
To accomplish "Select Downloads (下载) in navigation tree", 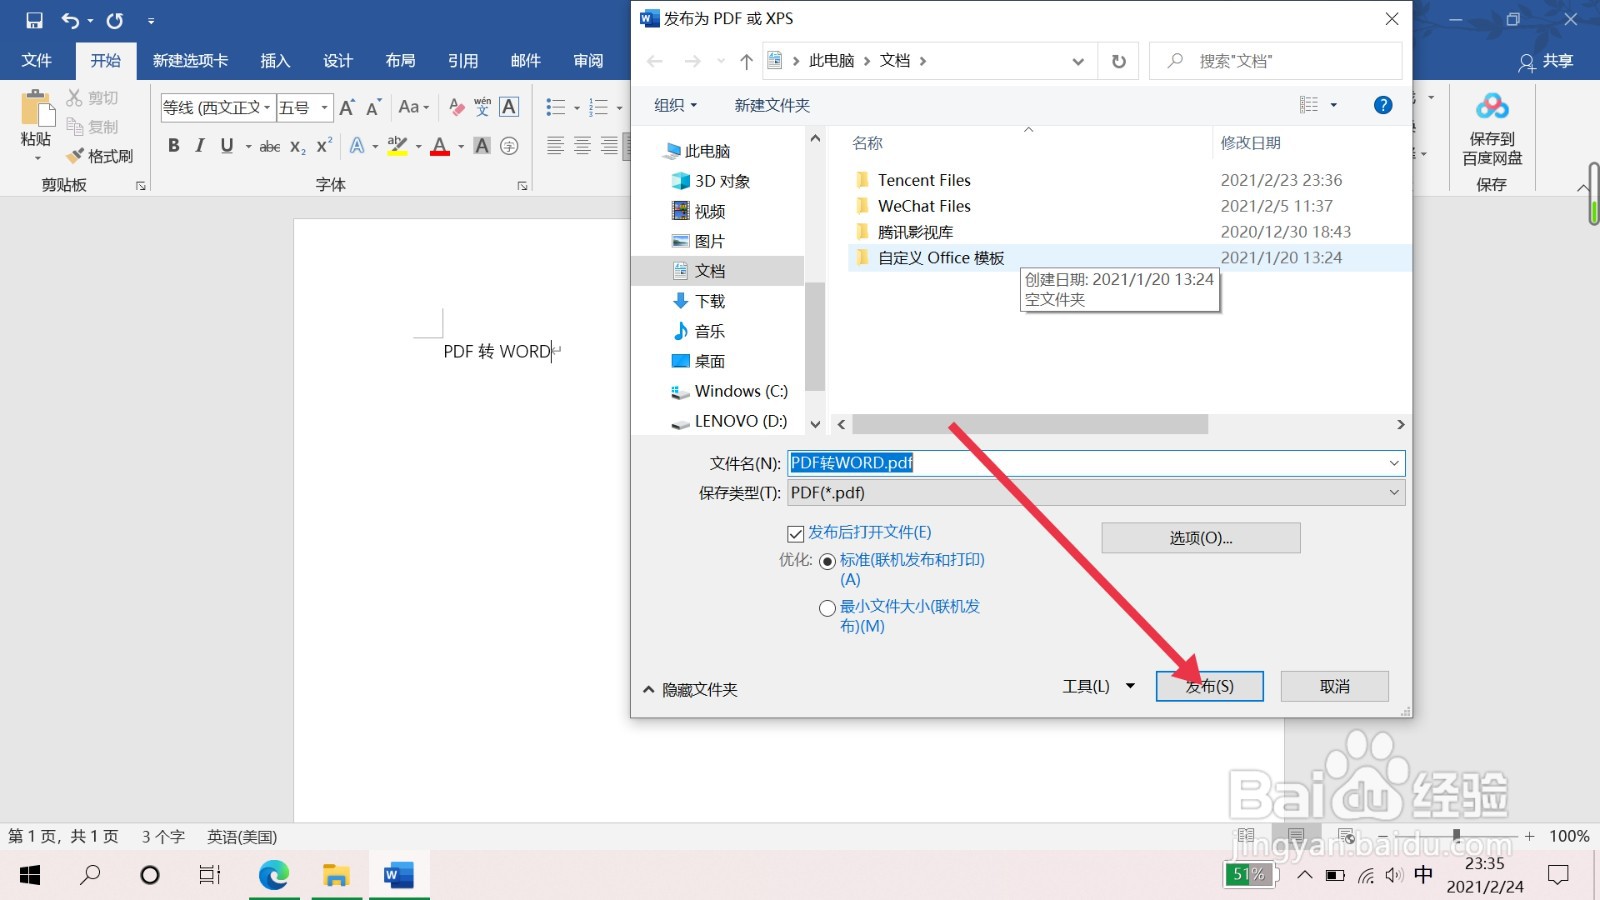I will click(710, 301).
